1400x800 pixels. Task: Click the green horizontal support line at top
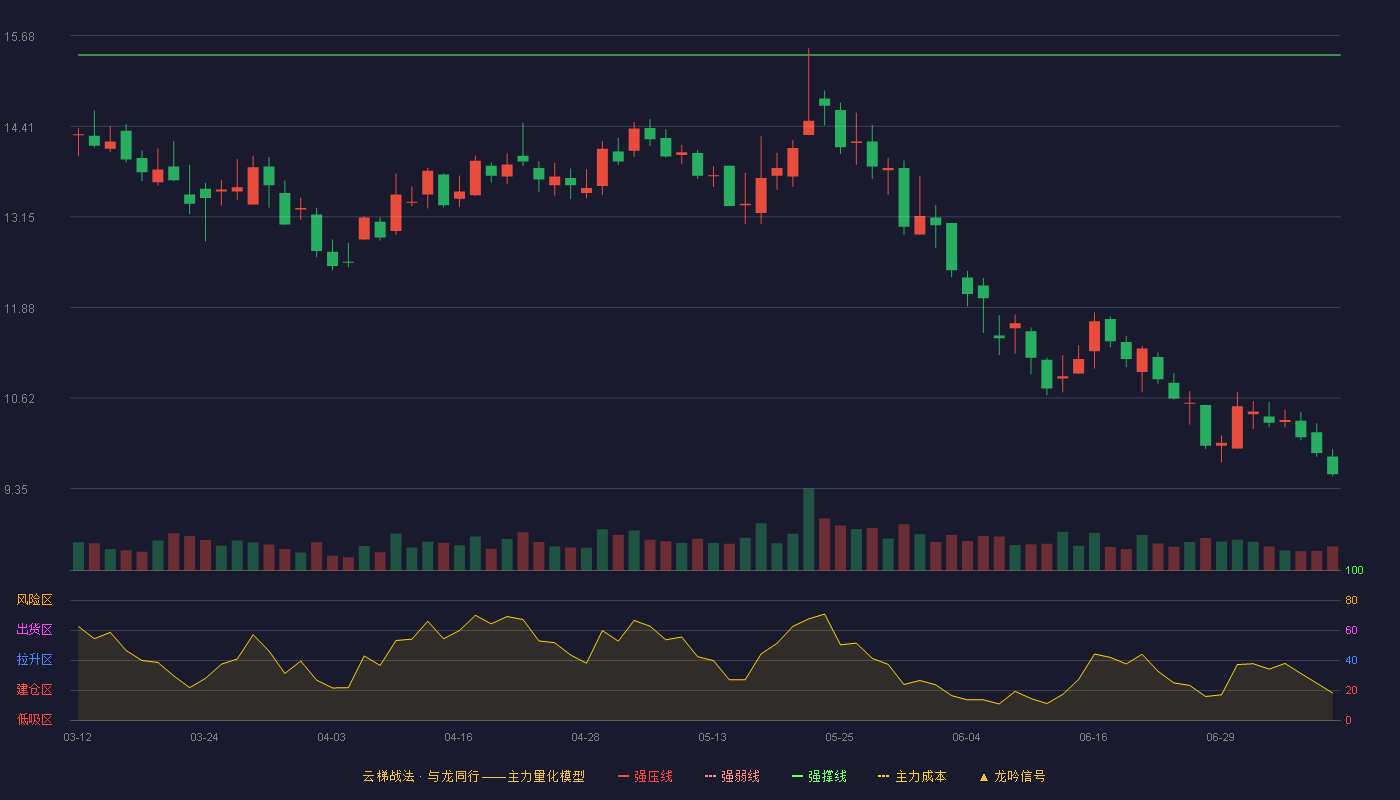coord(709,55)
